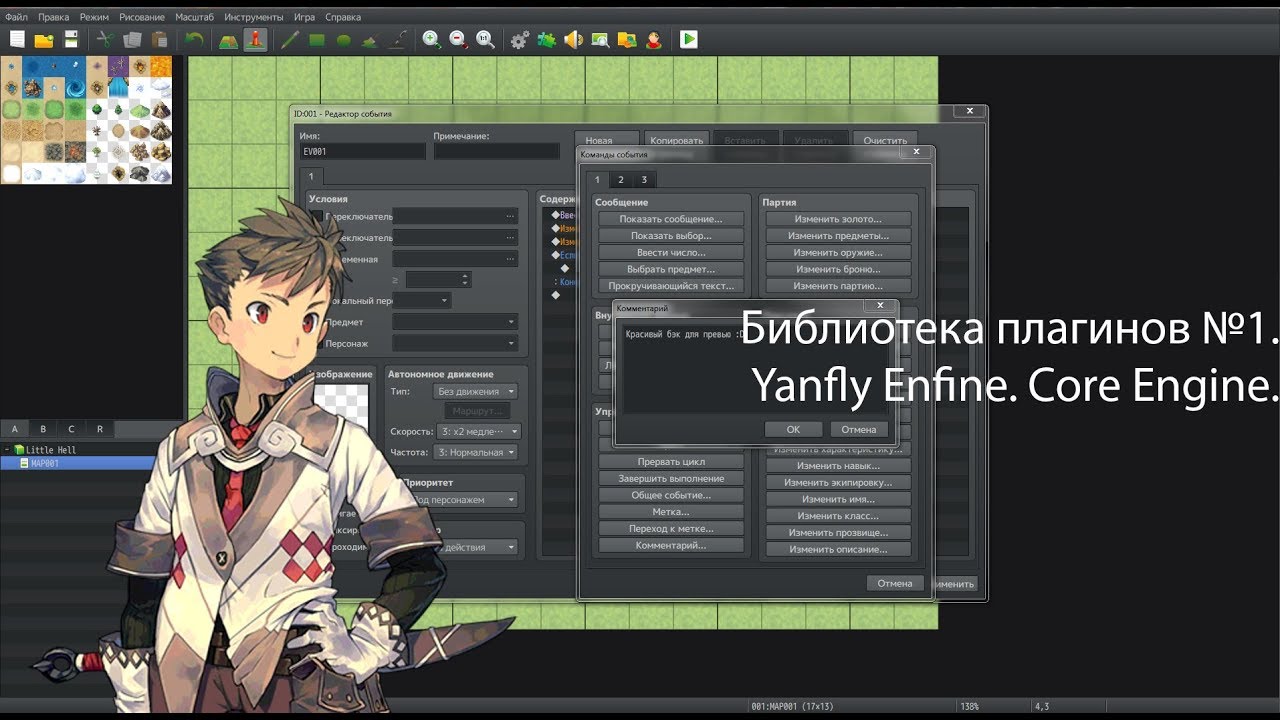Open the Sound Test speaker icon
Viewport: 1280px width, 720px height.
(574, 40)
